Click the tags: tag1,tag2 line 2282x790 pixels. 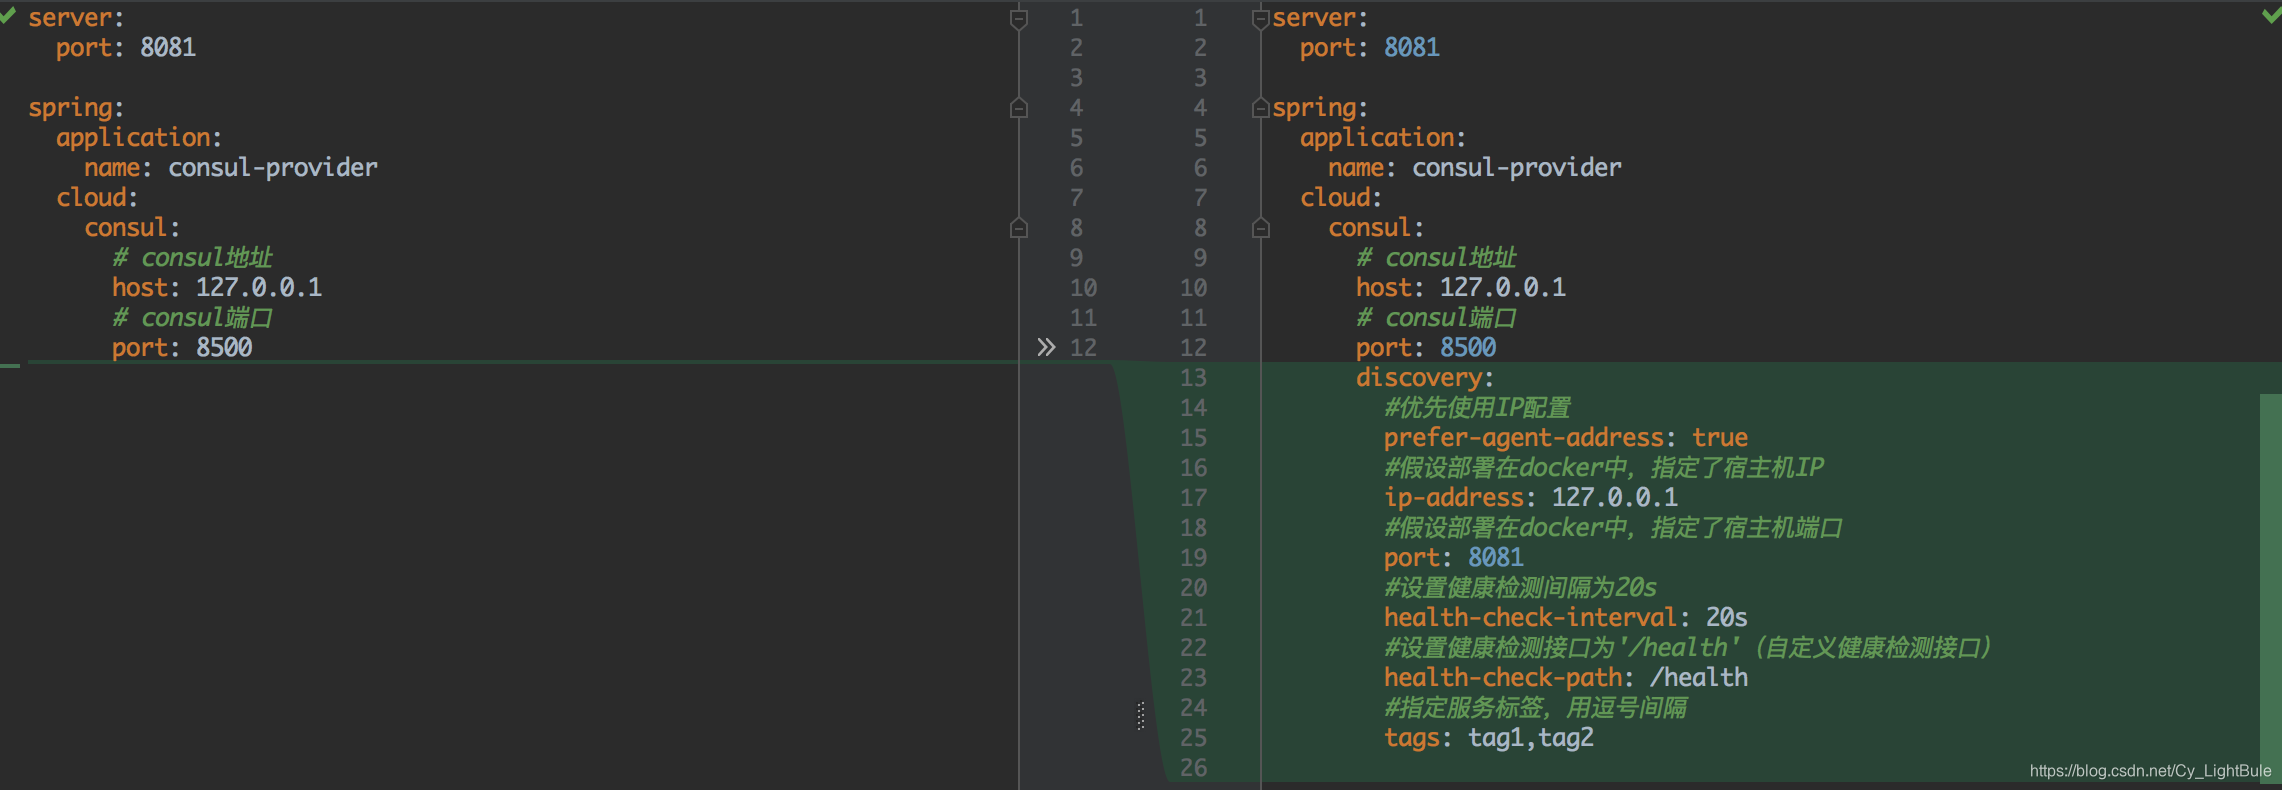pos(1489,737)
